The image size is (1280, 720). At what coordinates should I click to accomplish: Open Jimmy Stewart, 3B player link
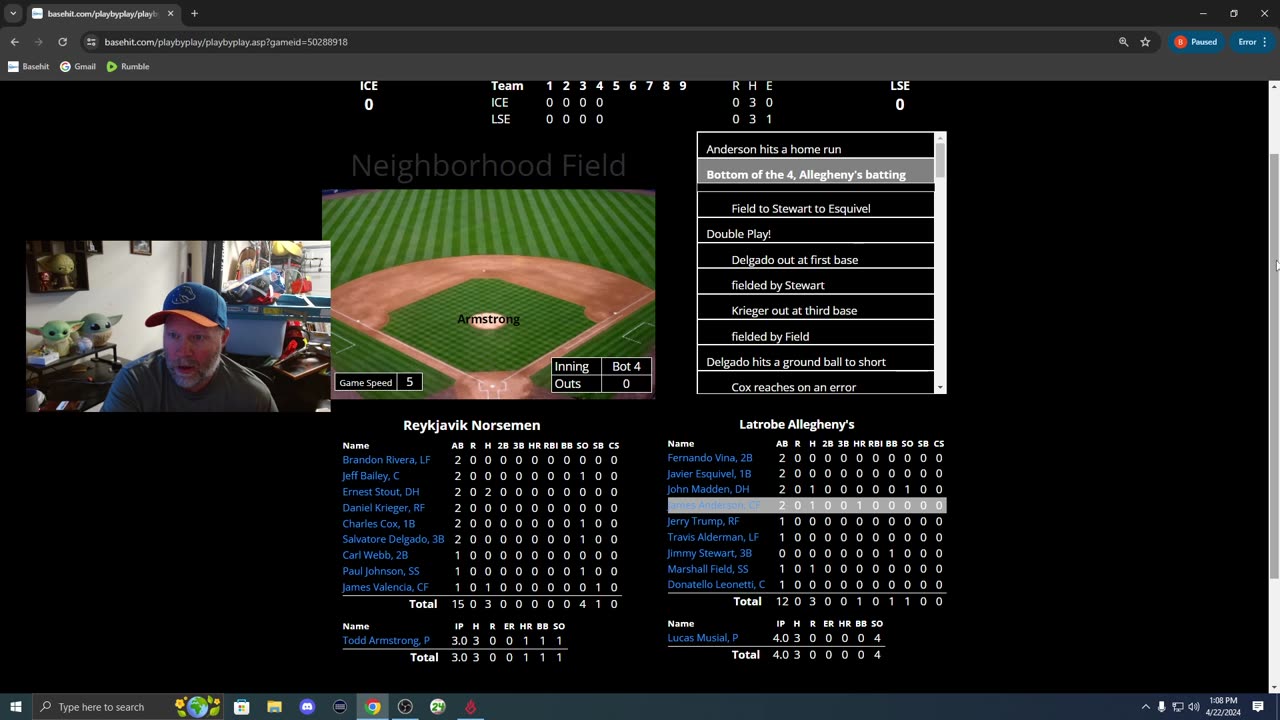click(709, 553)
